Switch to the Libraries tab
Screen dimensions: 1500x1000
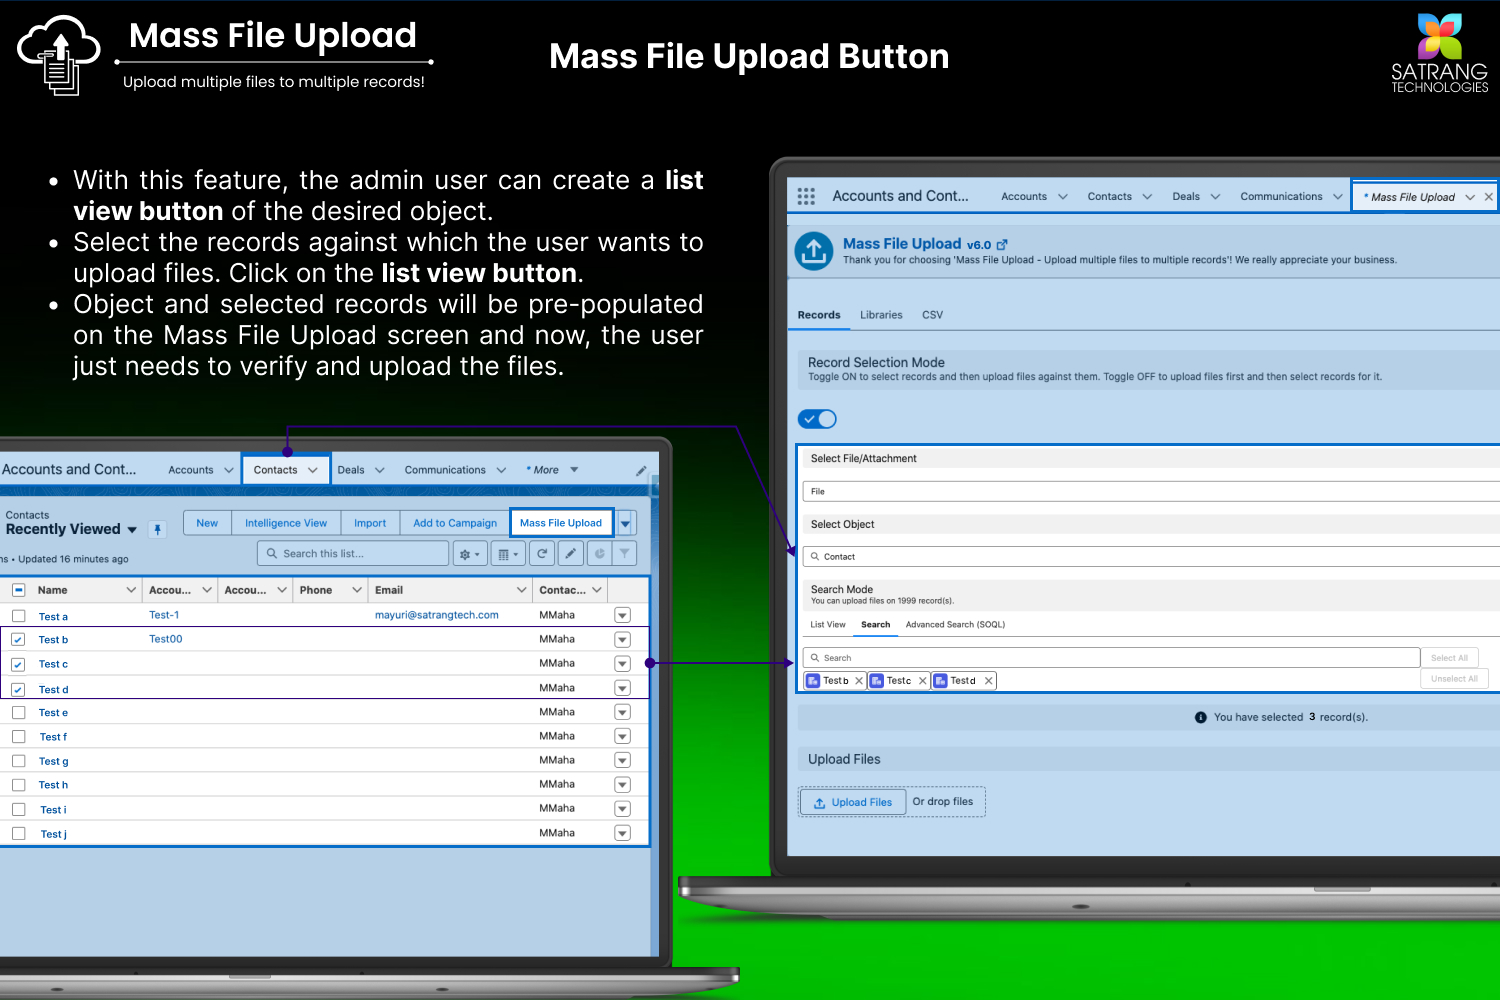(x=881, y=315)
